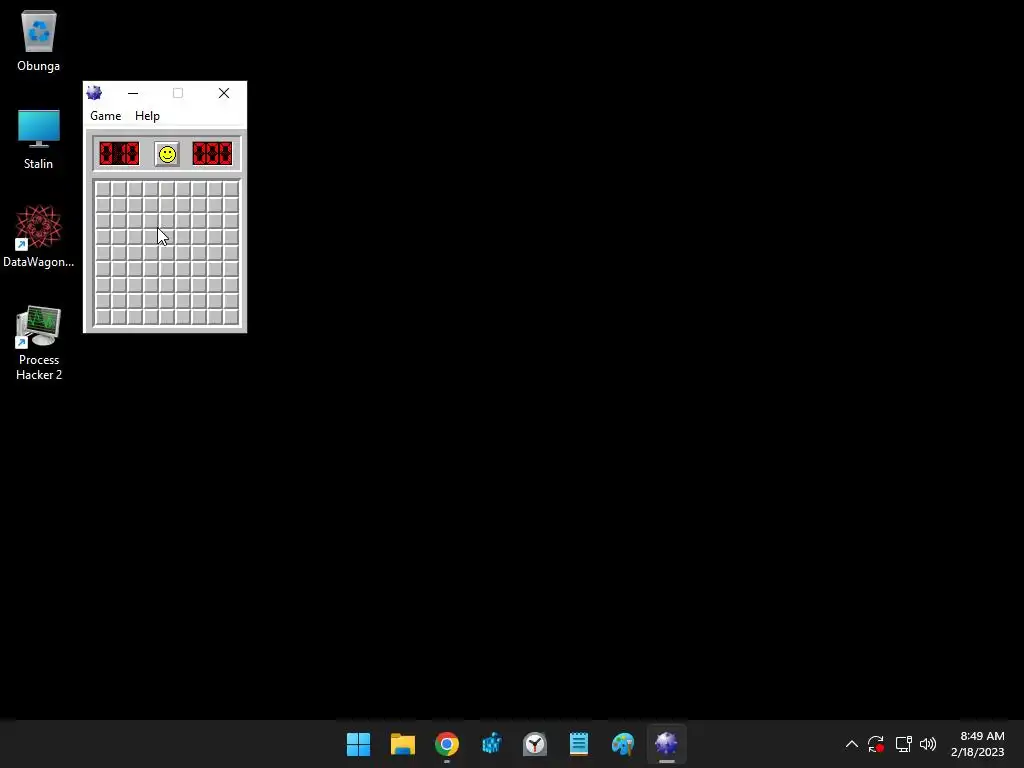Select the Stalin computer desktop icon

point(39,139)
